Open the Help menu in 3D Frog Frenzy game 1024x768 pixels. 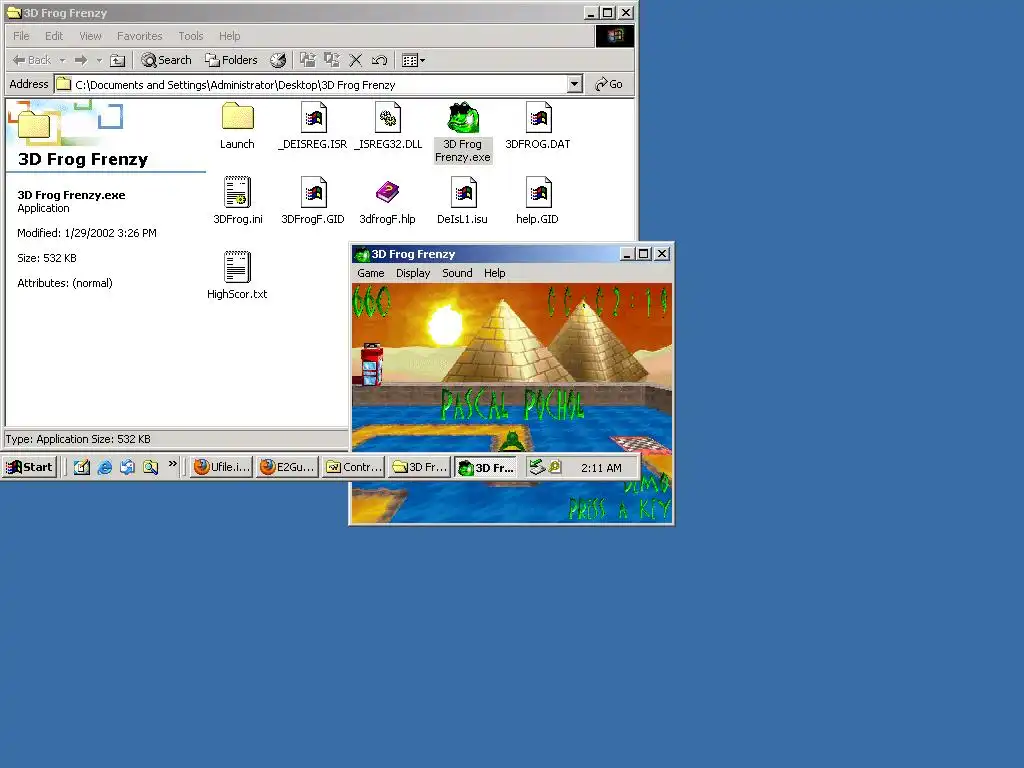tap(494, 273)
